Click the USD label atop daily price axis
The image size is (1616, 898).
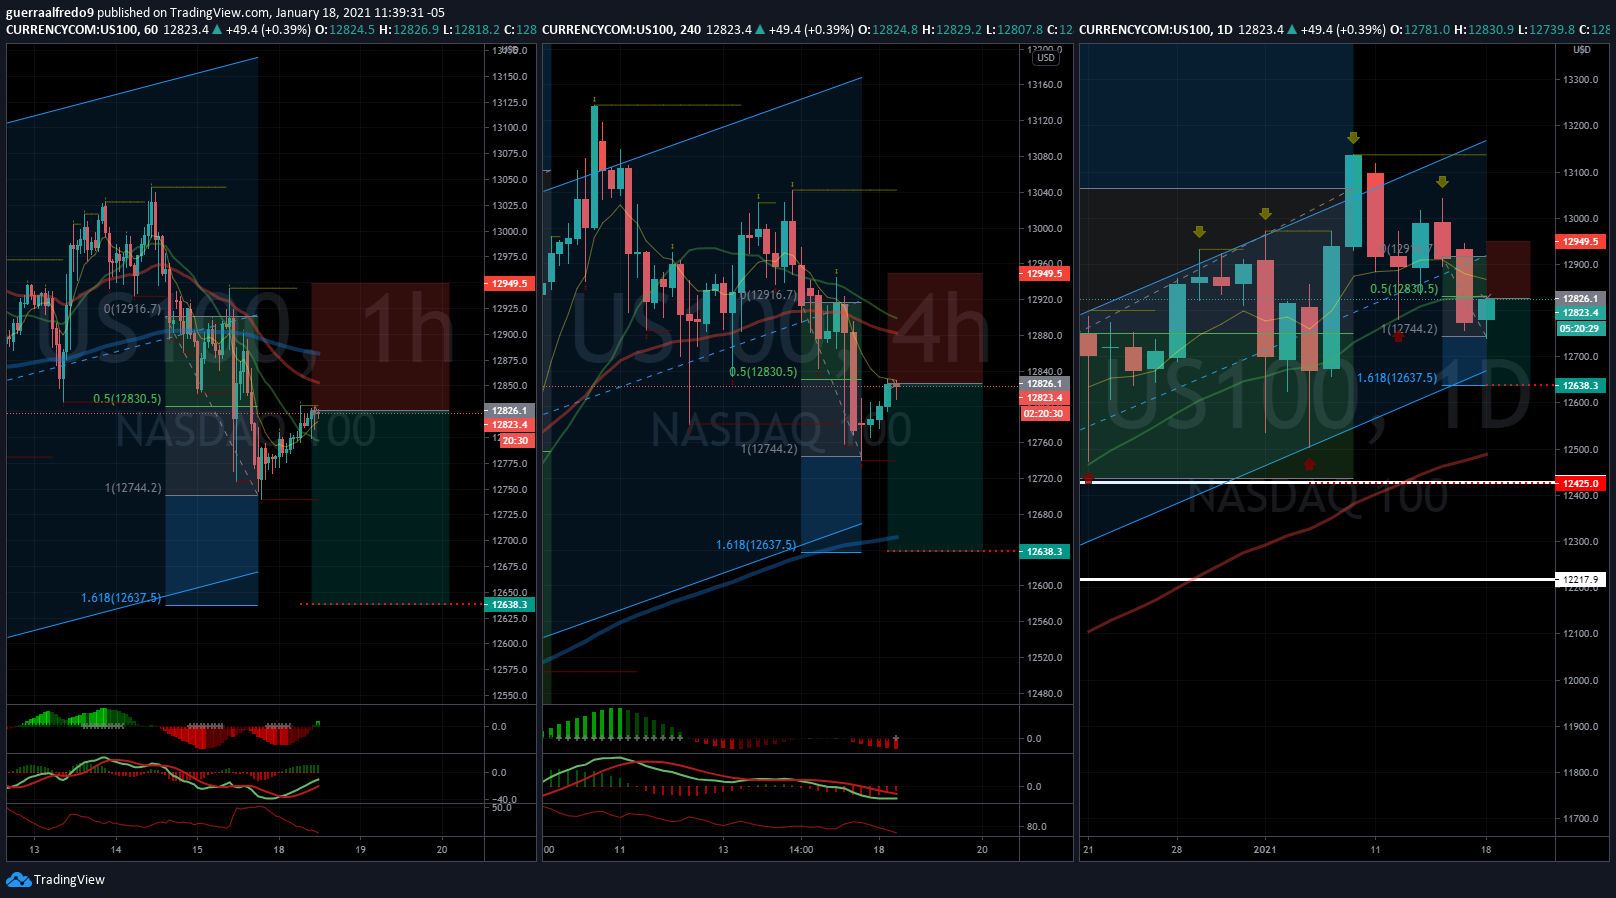pos(1582,50)
